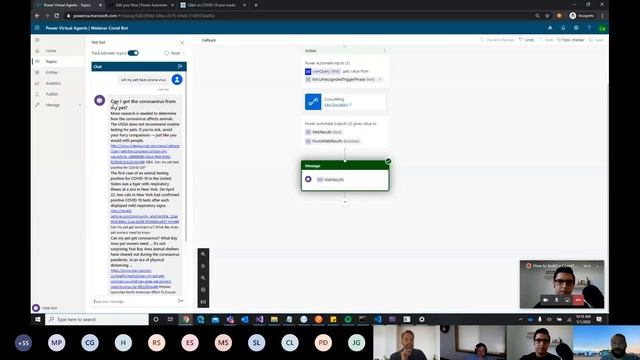Click FoundWebResults output variable

(x=333, y=141)
